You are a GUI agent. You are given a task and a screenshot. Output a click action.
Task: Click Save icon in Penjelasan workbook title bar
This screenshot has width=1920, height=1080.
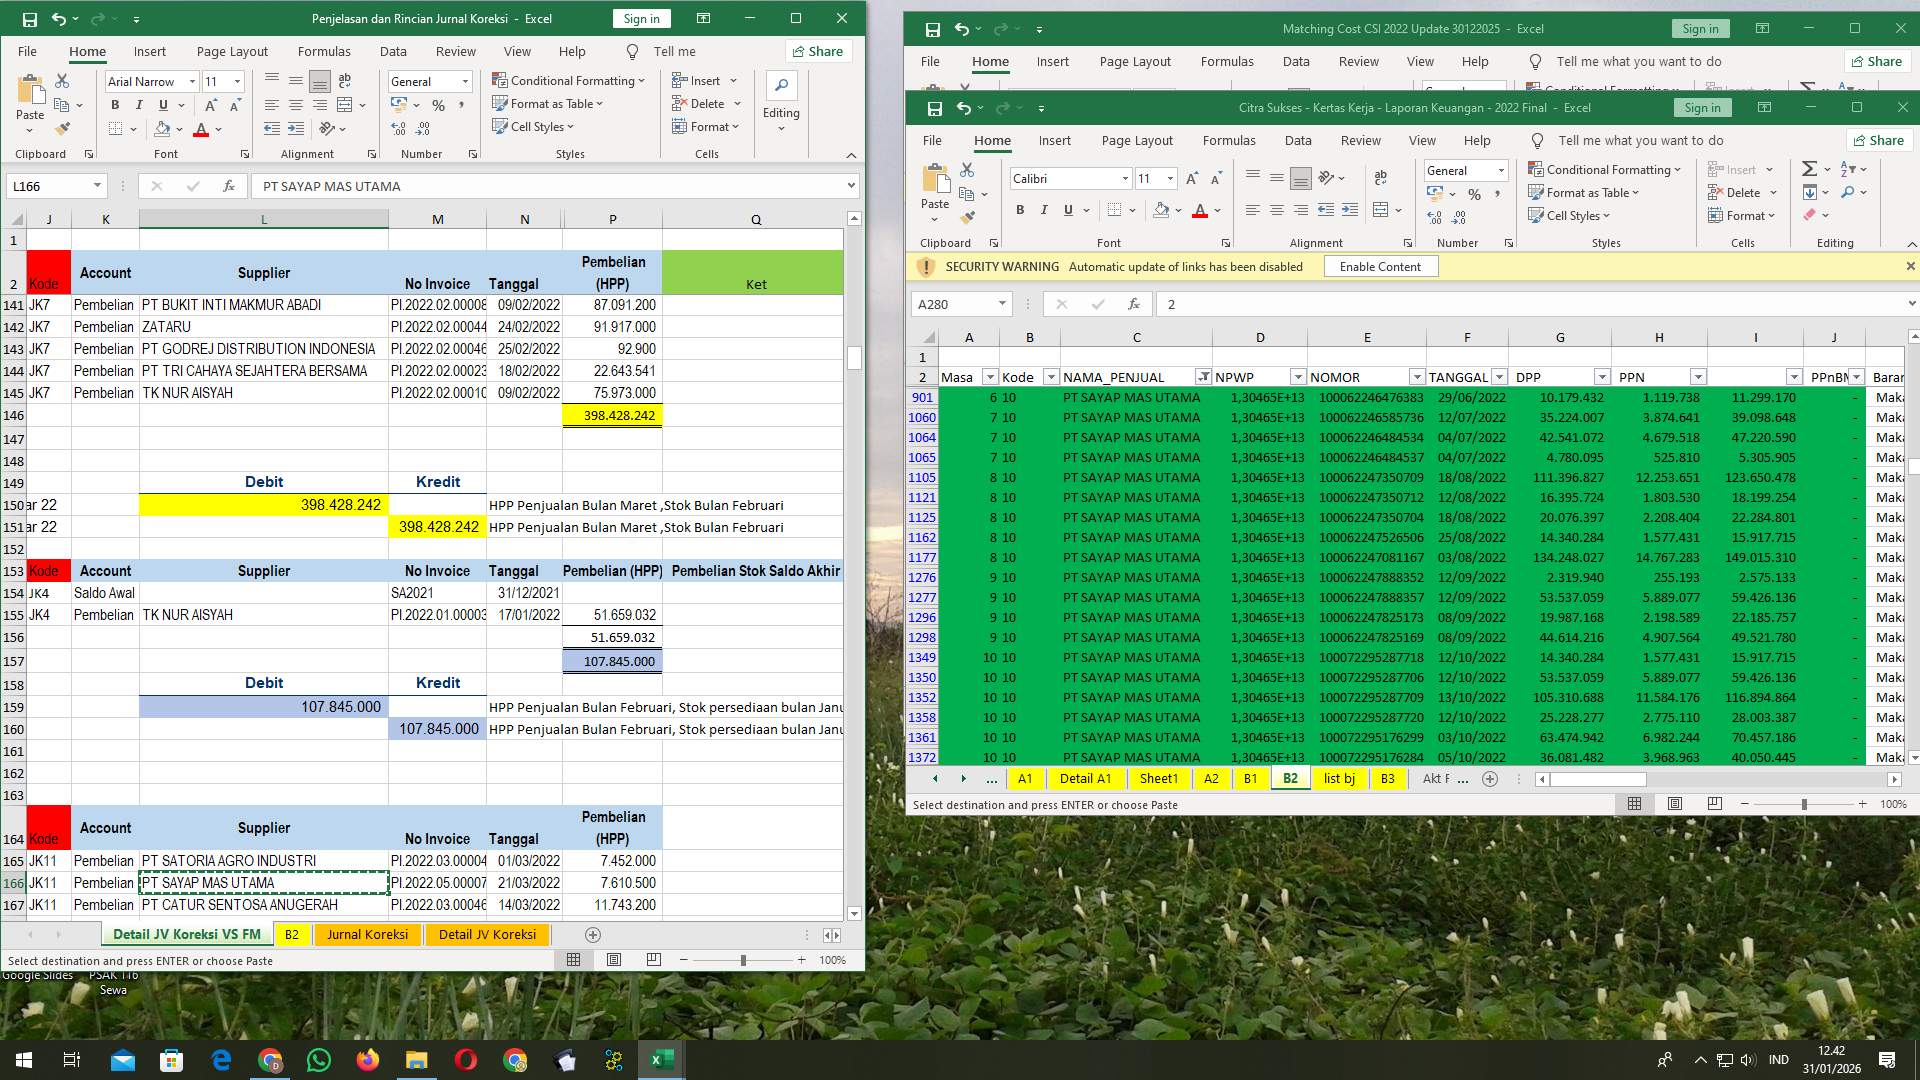point(30,19)
